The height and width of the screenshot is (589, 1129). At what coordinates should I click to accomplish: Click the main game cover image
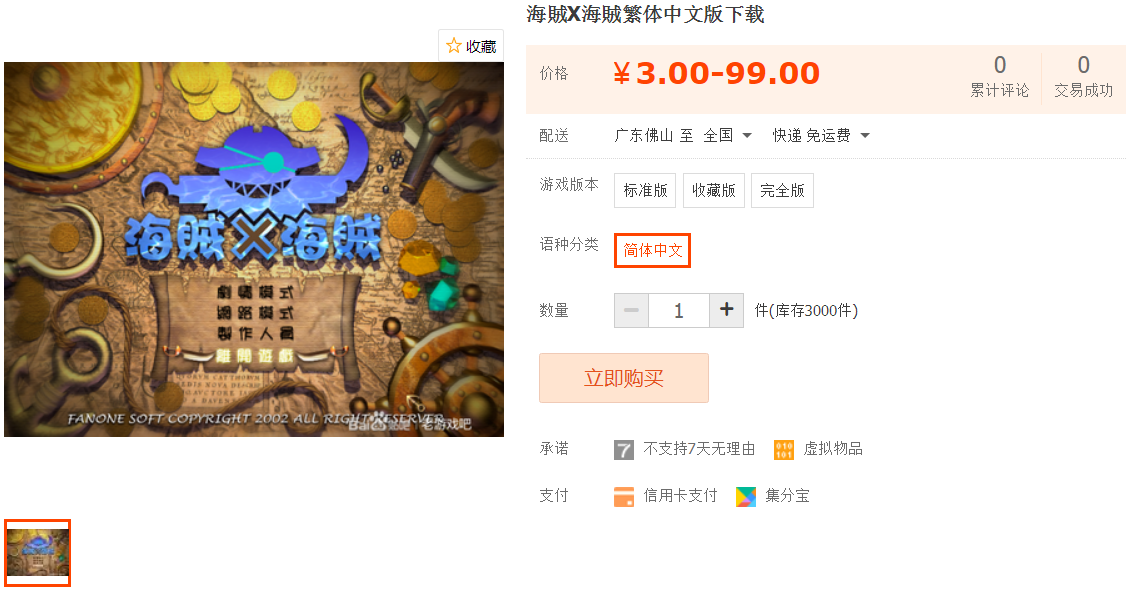[254, 249]
